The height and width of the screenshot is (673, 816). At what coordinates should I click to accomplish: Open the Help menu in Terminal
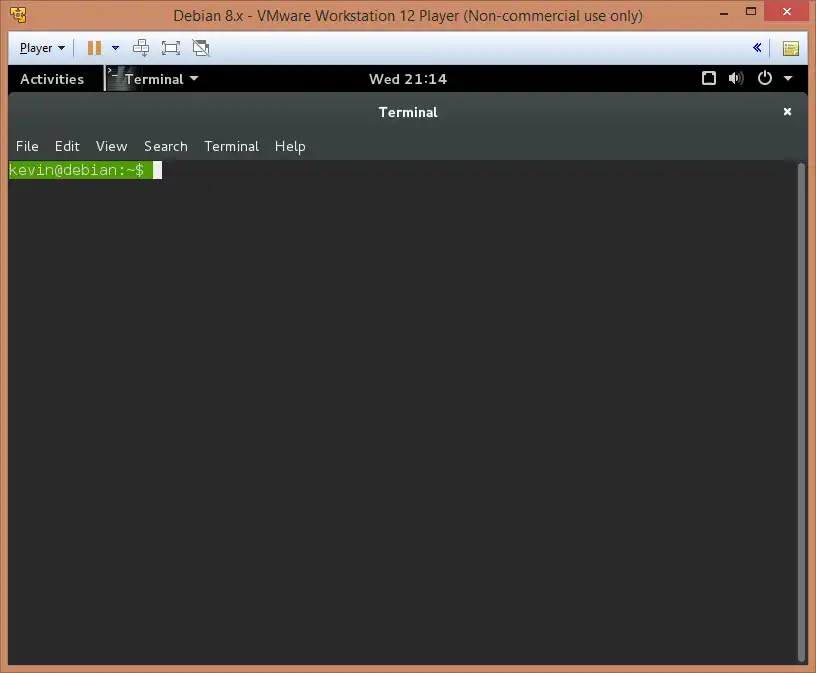(x=290, y=147)
